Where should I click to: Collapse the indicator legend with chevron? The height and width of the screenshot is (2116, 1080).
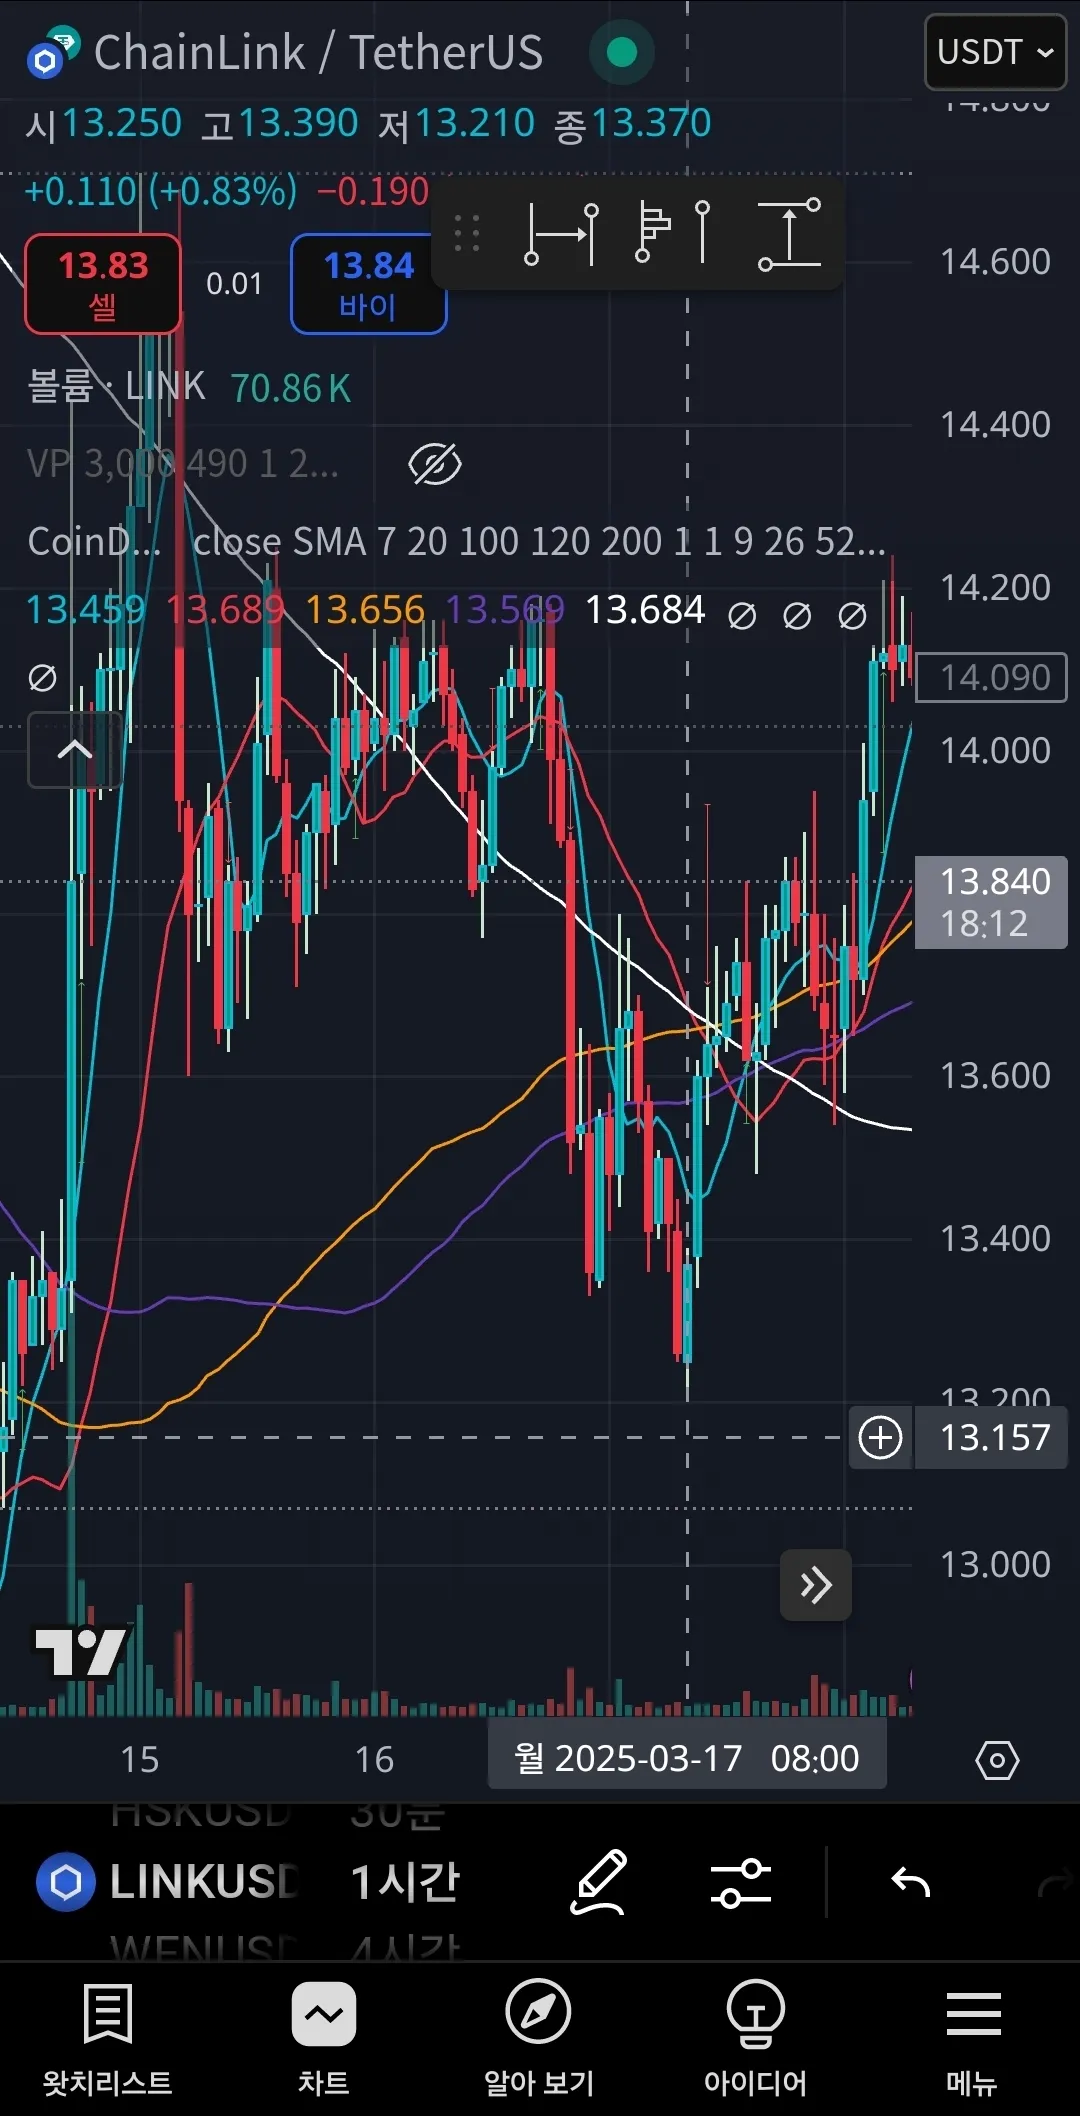(x=75, y=750)
